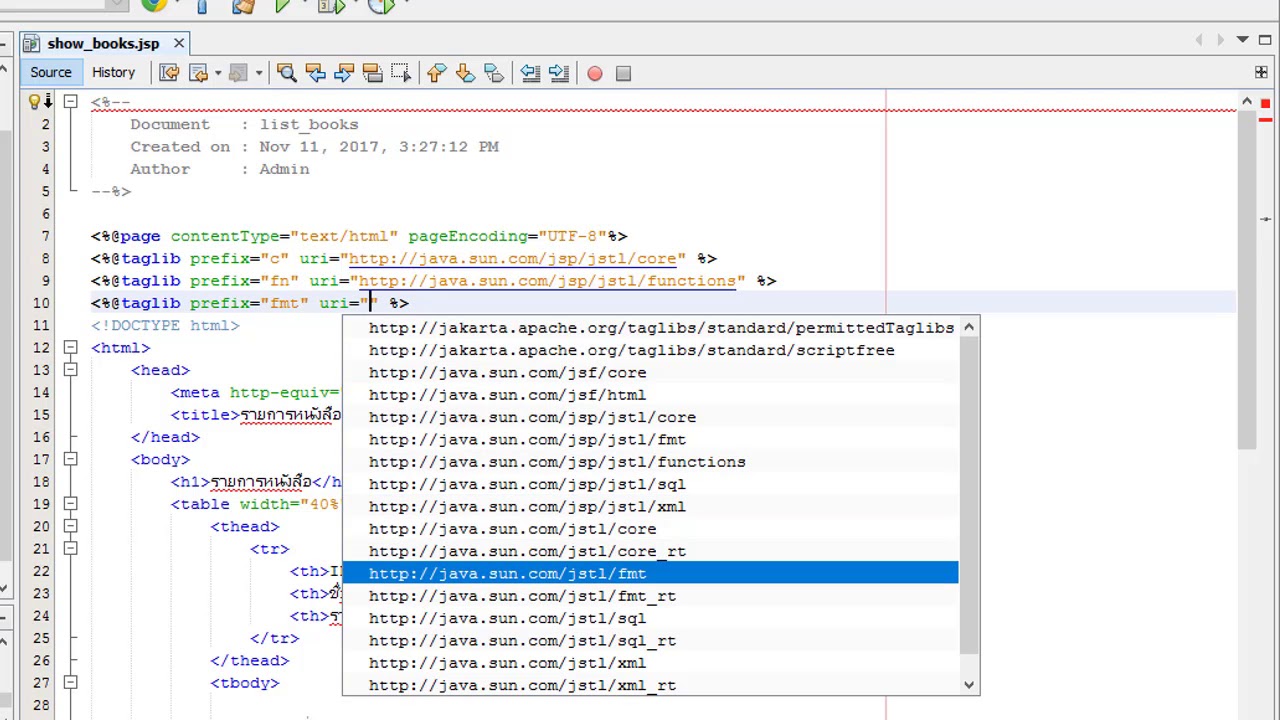The height and width of the screenshot is (720, 1280).
Task: Toggle Highlight Search in editor toolbar
Action: tap(372, 73)
